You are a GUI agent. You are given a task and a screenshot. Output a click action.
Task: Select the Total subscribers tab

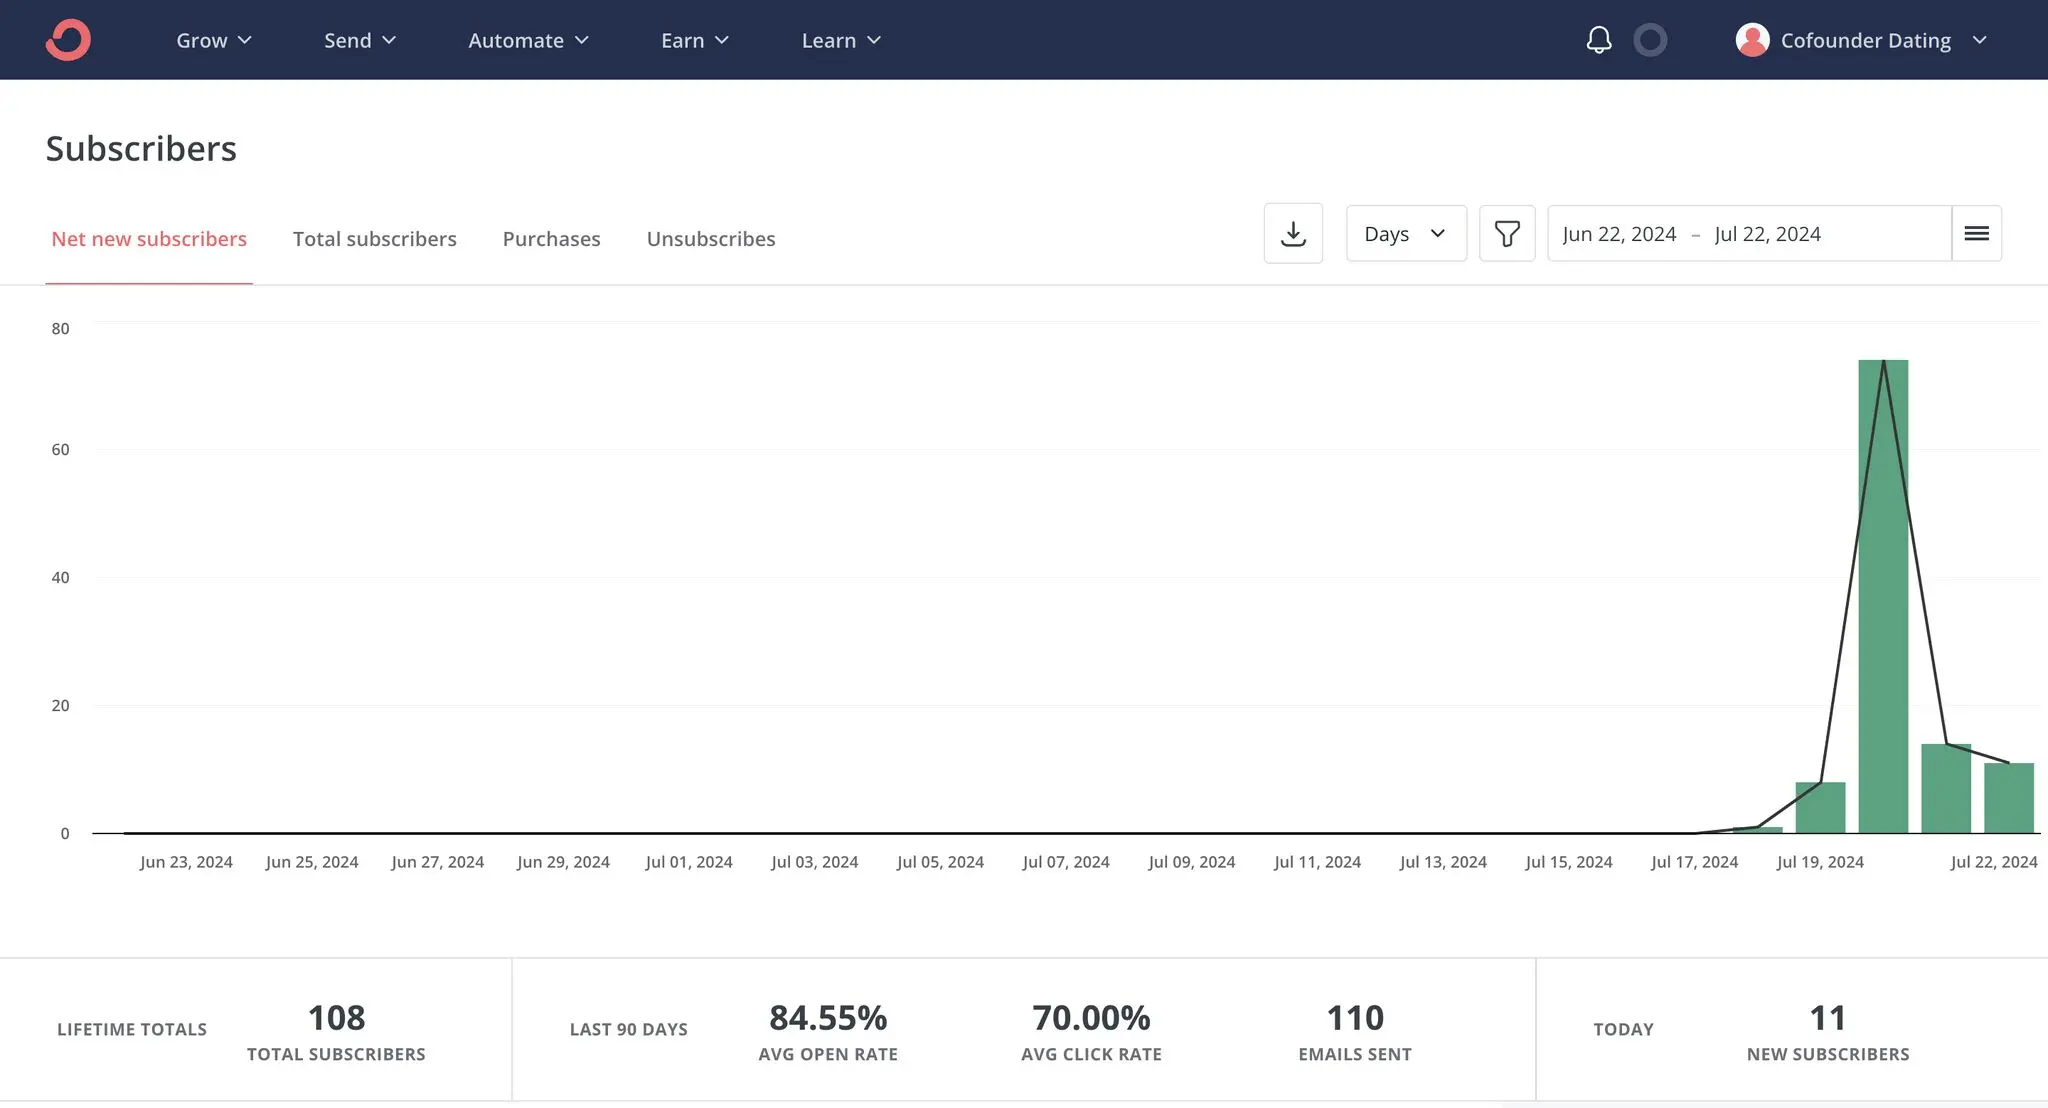(x=375, y=237)
